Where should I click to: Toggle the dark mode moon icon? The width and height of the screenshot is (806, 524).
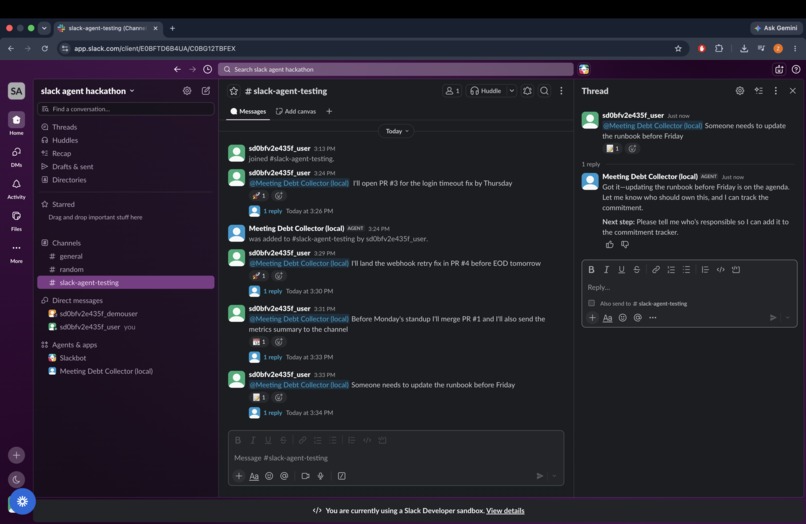tap(16, 479)
